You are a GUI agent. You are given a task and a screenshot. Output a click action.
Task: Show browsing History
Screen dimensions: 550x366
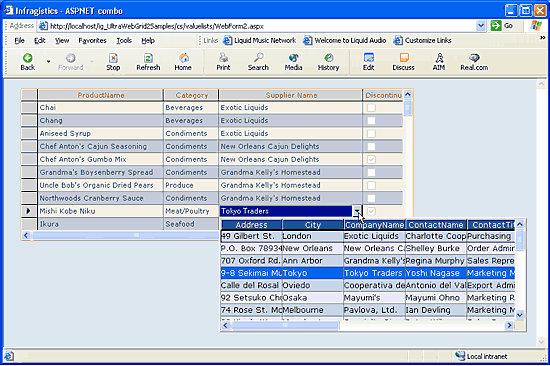point(328,62)
